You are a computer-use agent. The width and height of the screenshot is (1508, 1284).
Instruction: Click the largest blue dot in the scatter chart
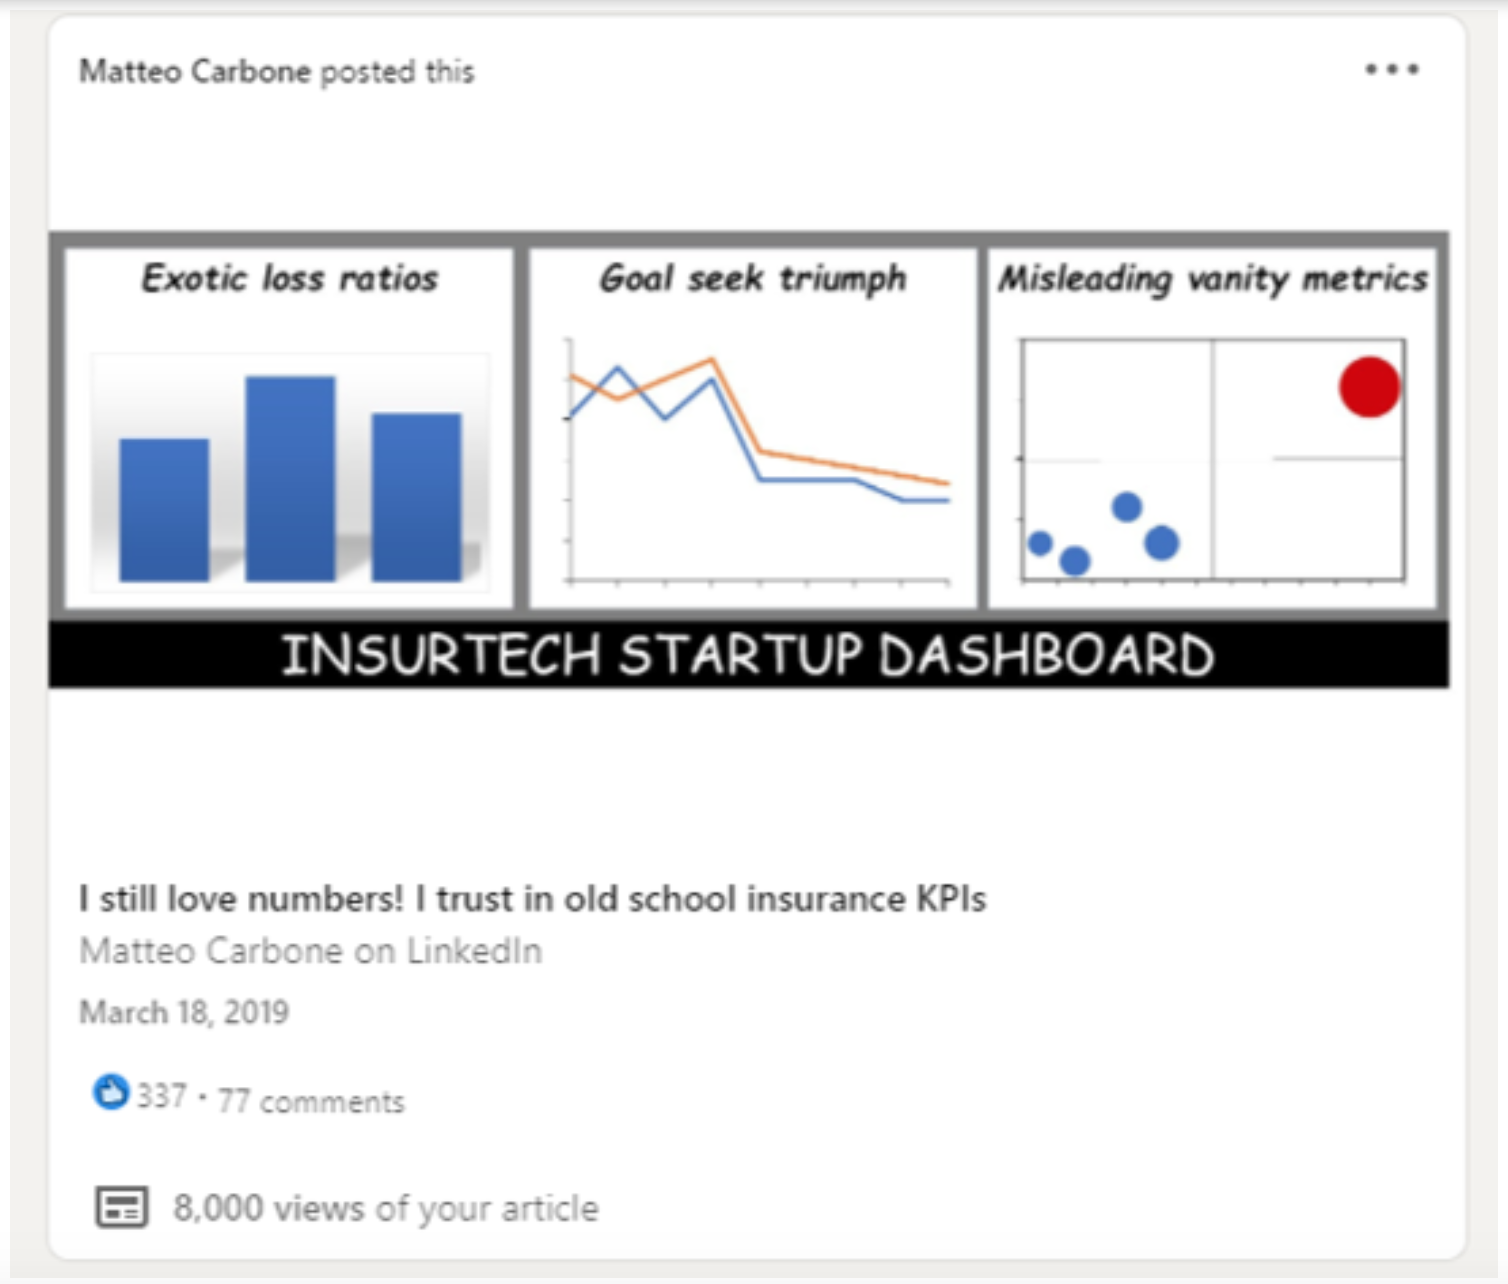click(x=1161, y=543)
